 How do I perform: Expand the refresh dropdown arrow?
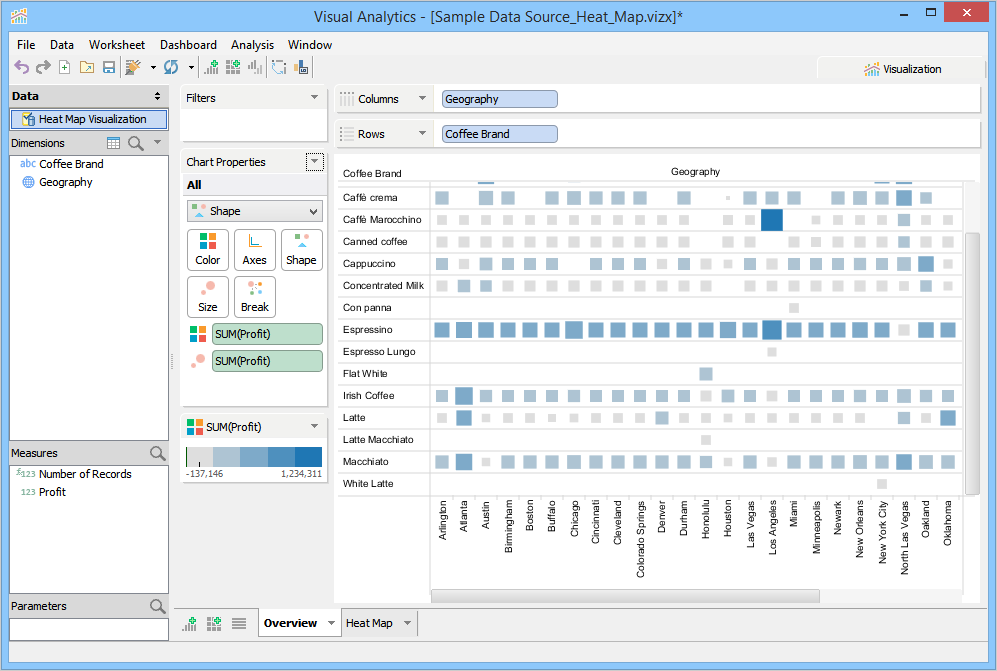click(191, 67)
